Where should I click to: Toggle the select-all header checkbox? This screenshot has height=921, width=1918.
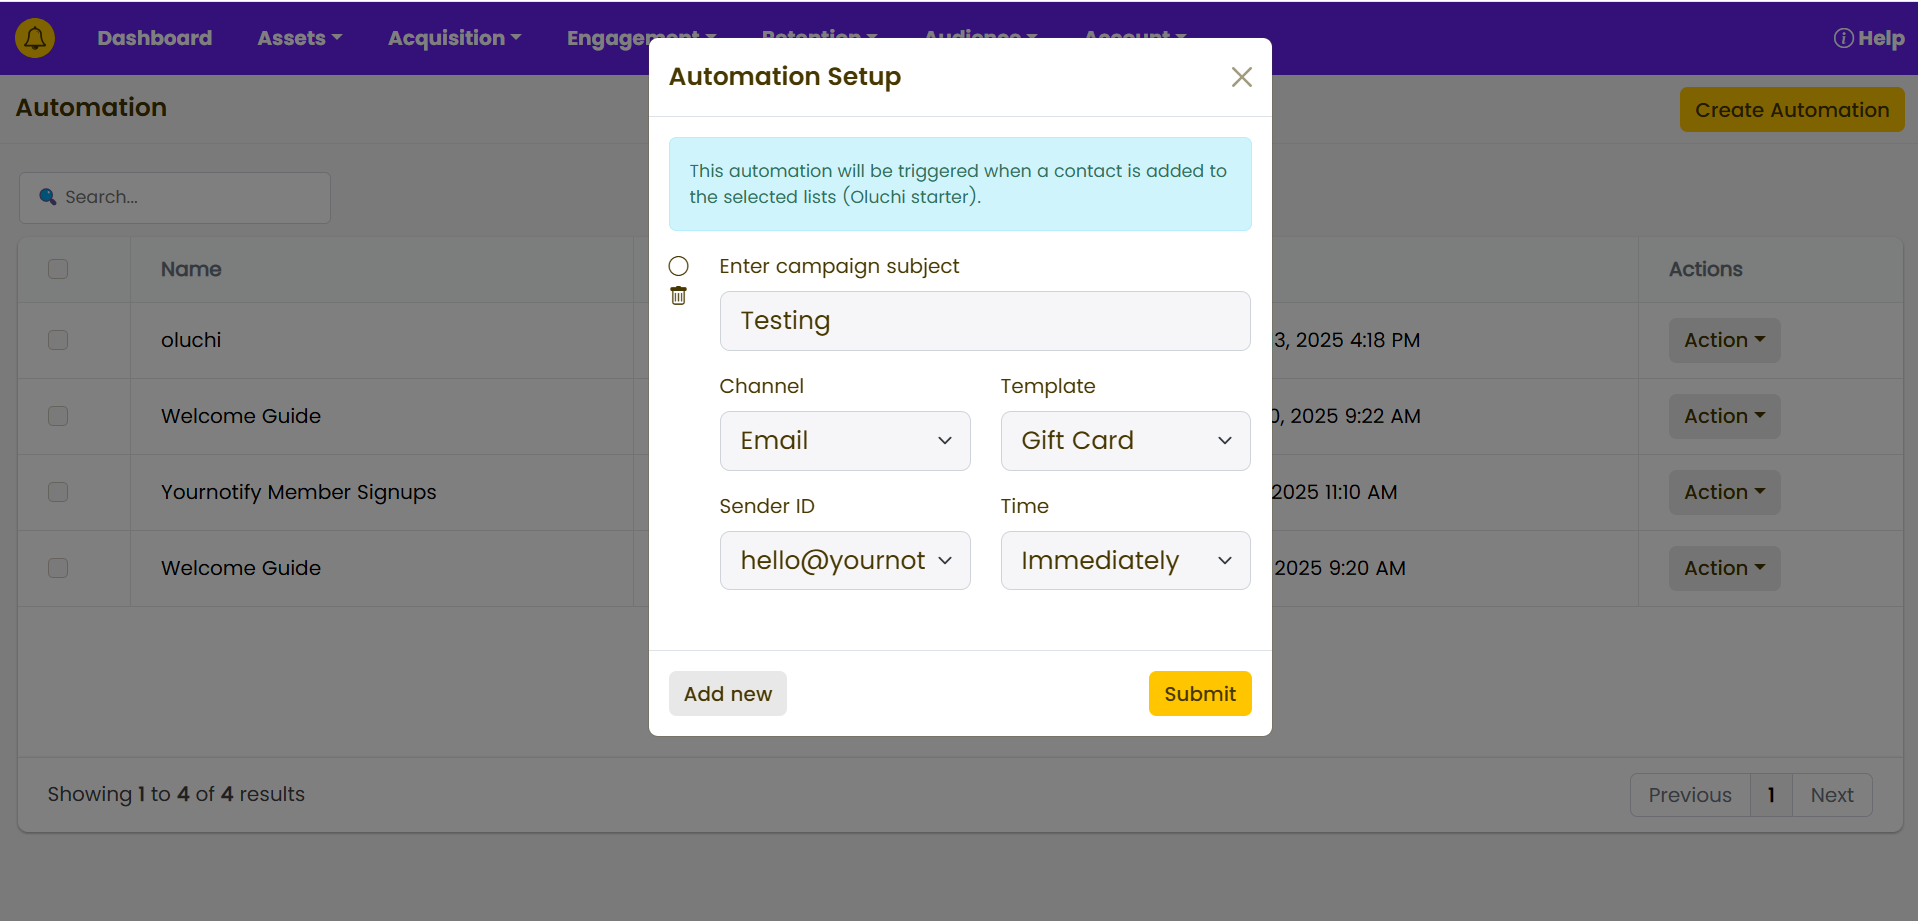(x=58, y=269)
